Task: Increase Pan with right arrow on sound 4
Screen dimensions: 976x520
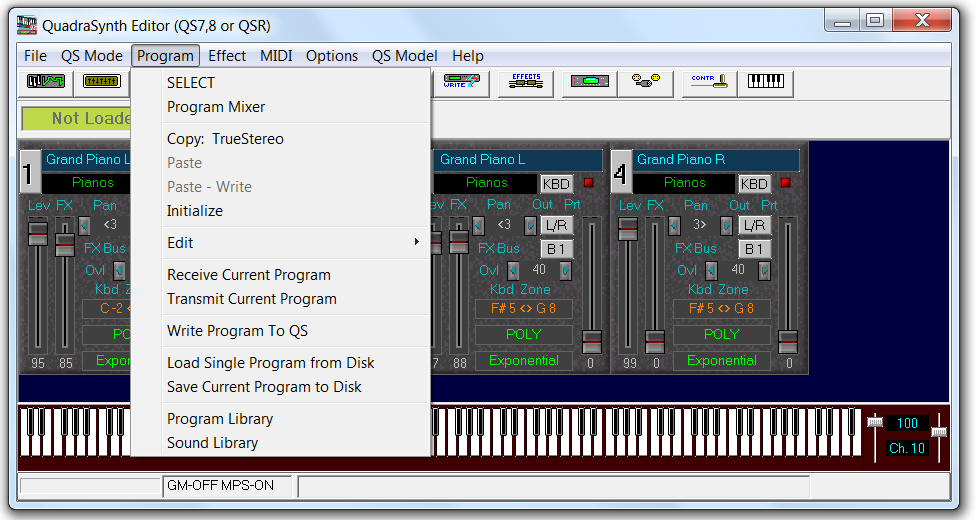Action: (x=726, y=226)
